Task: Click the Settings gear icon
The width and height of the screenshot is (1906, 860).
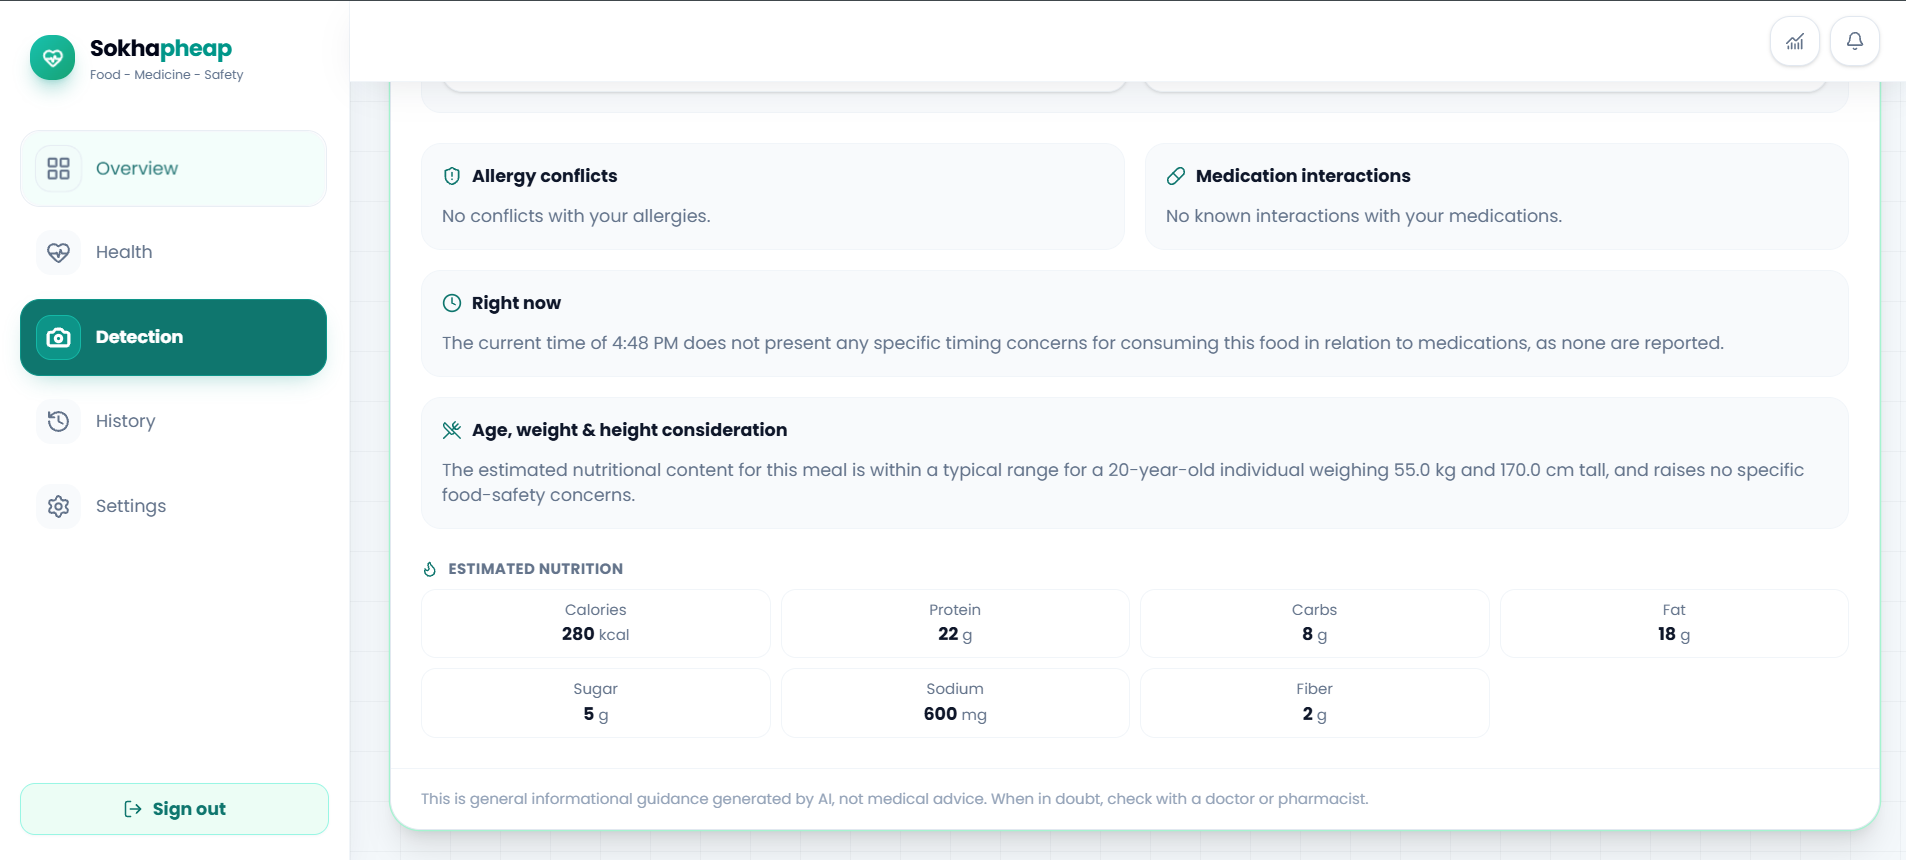Action: pos(59,506)
